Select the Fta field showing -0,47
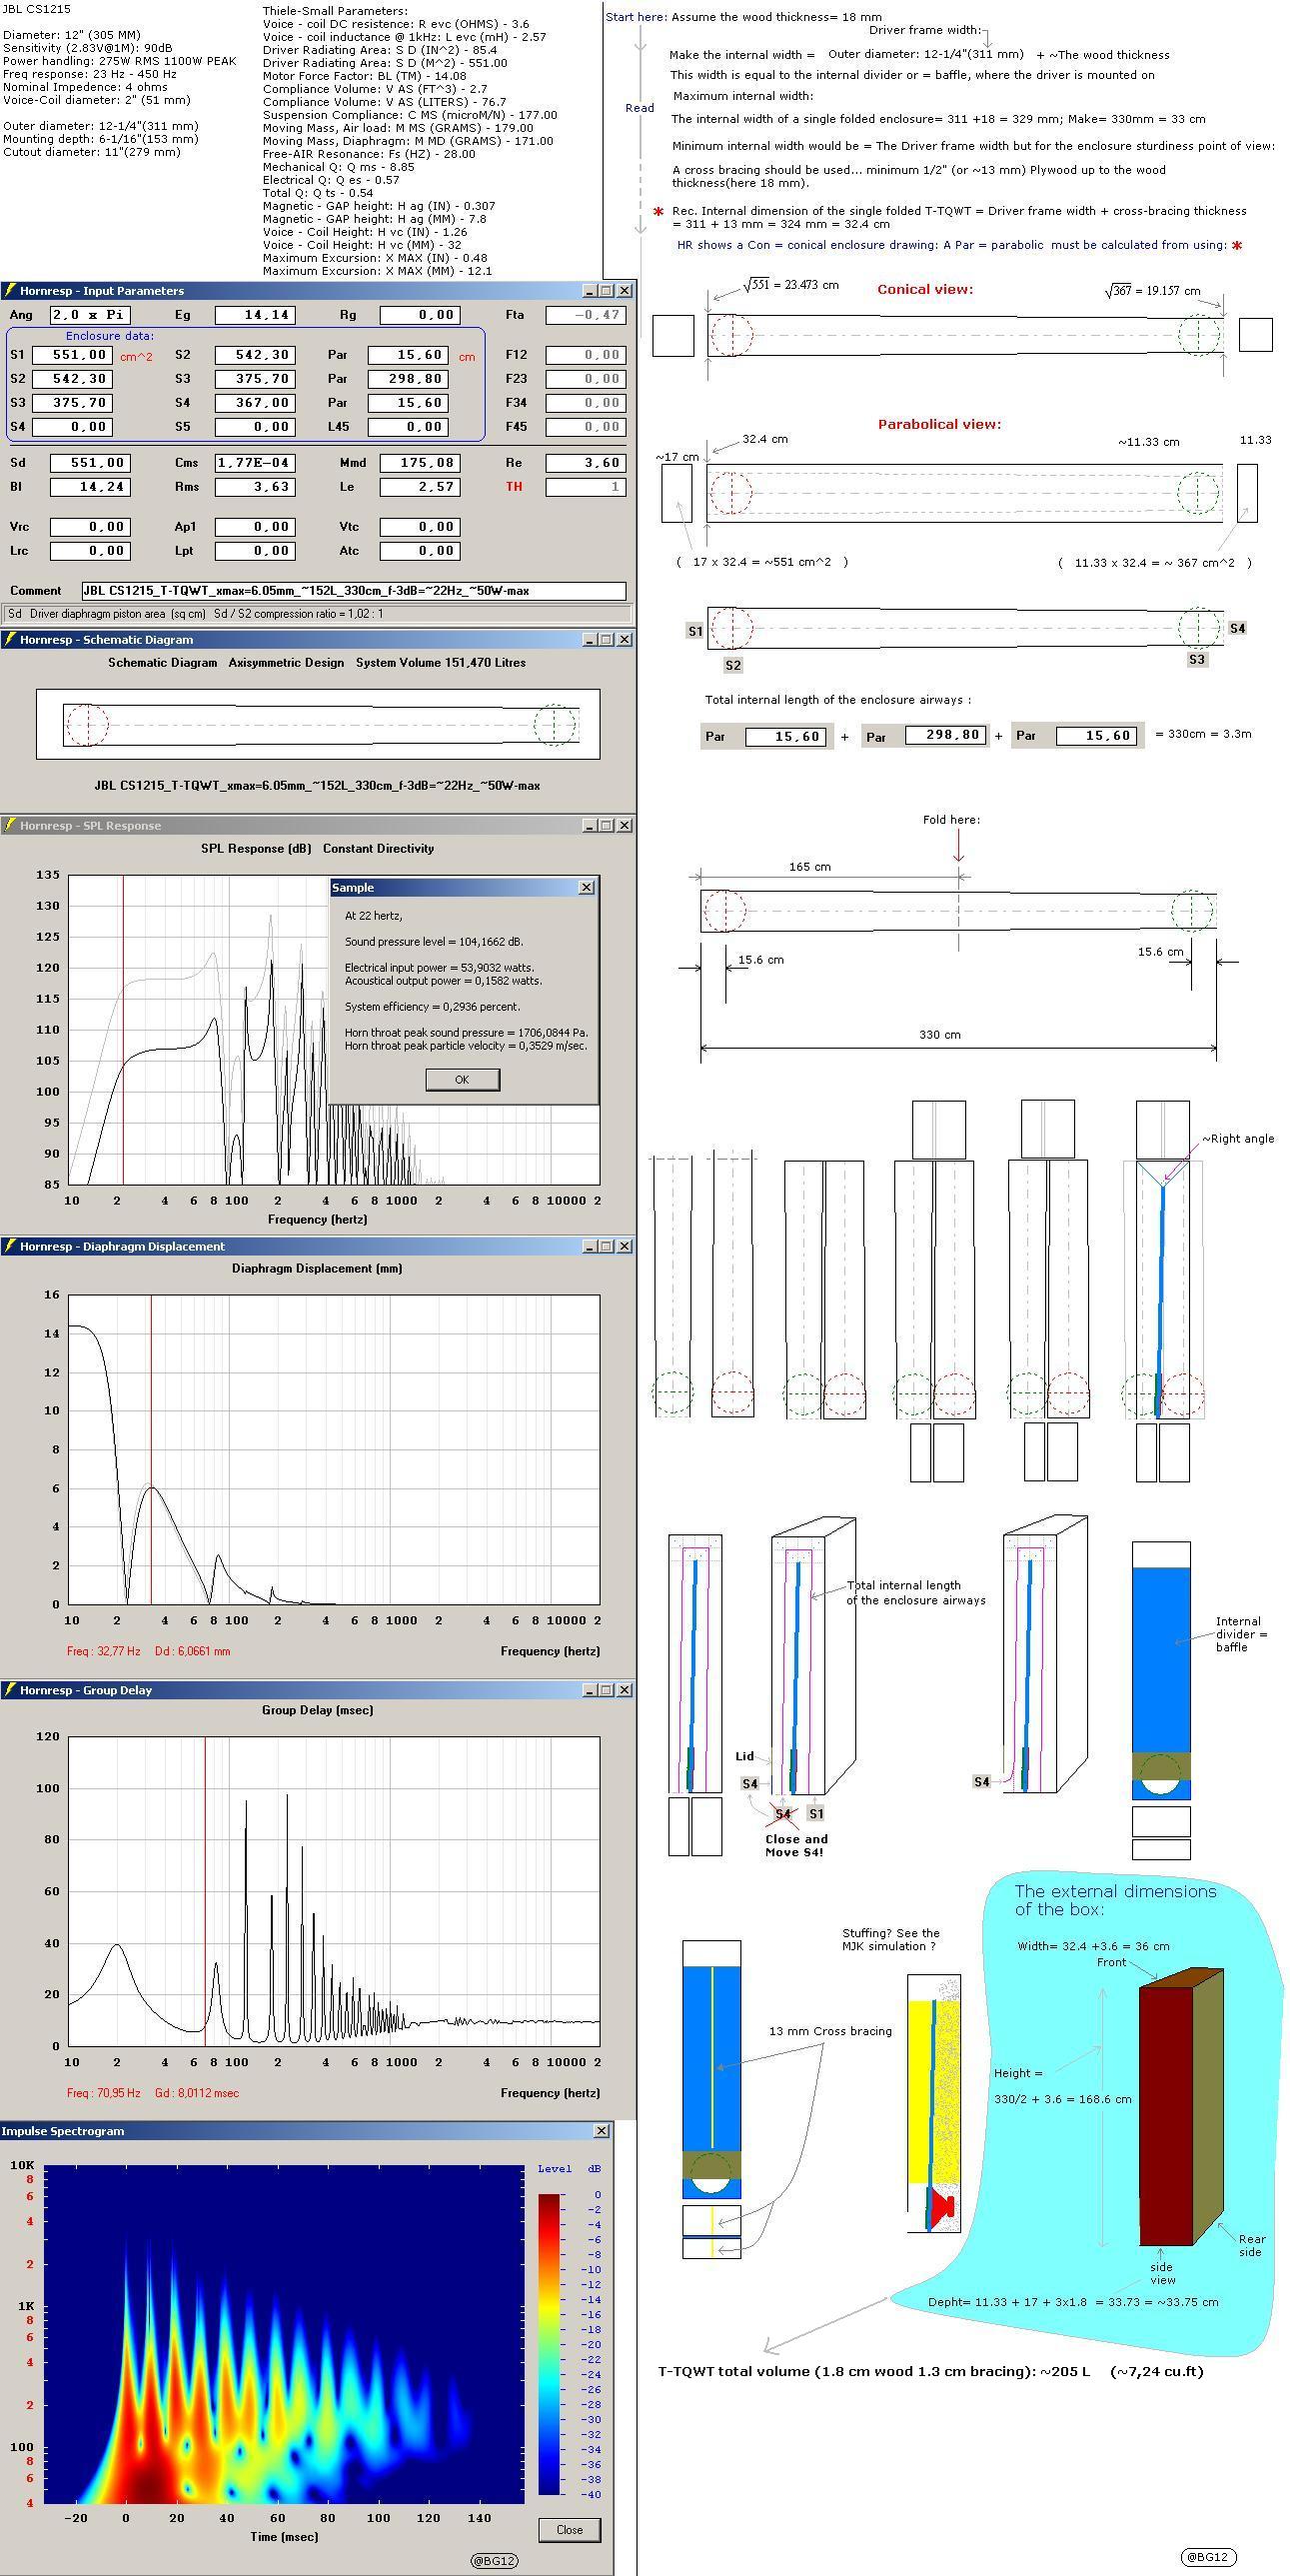Image resolution: width=1290 pixels, height=2576 pixels. [585, 315]
